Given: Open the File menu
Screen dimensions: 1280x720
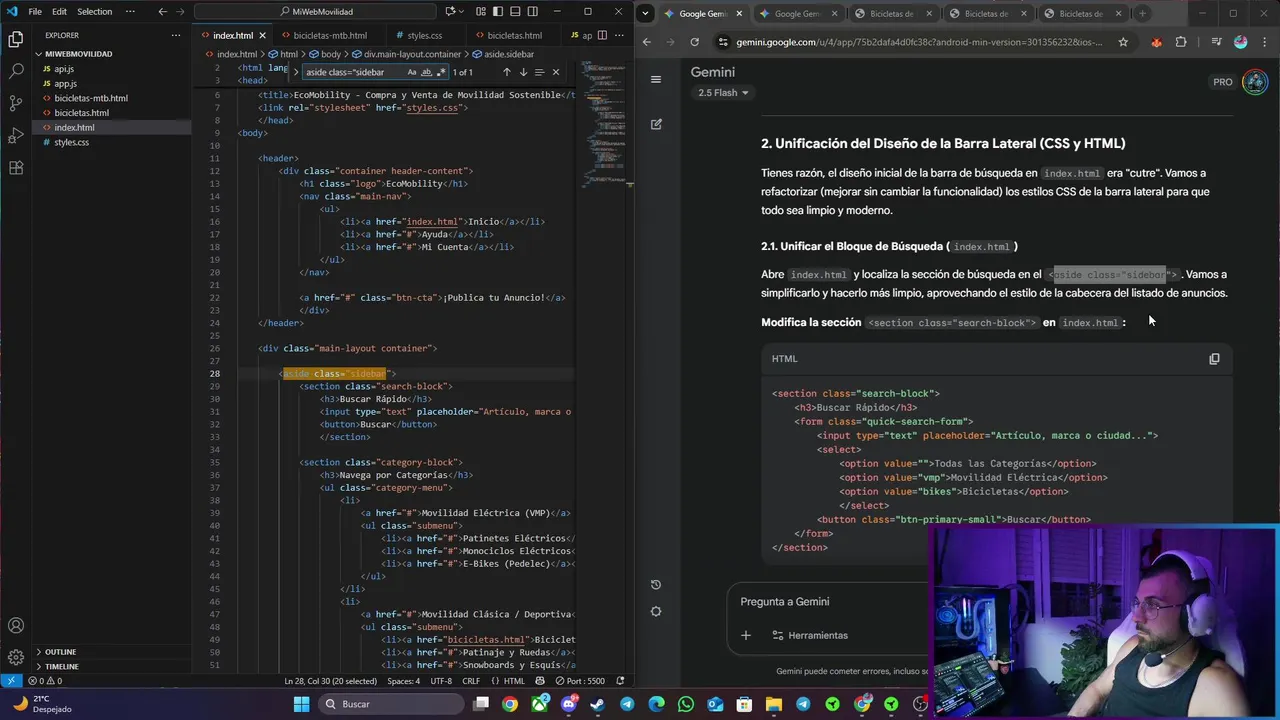Looking at the screenshot, I should point(35,12).
